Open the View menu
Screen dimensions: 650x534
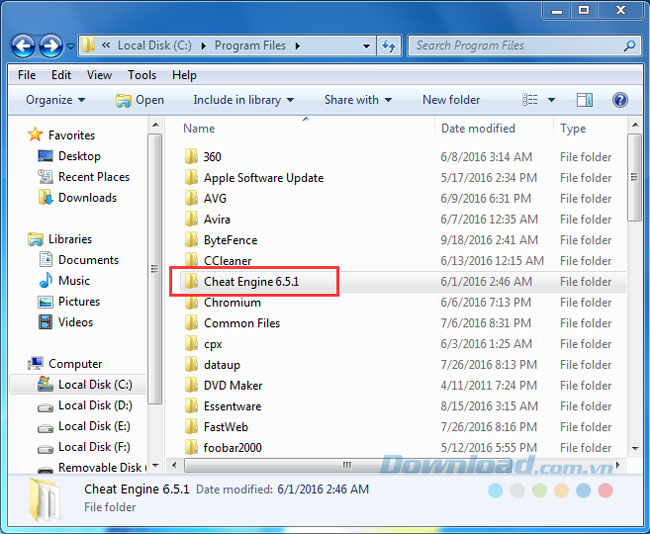(x=99, y=75)
